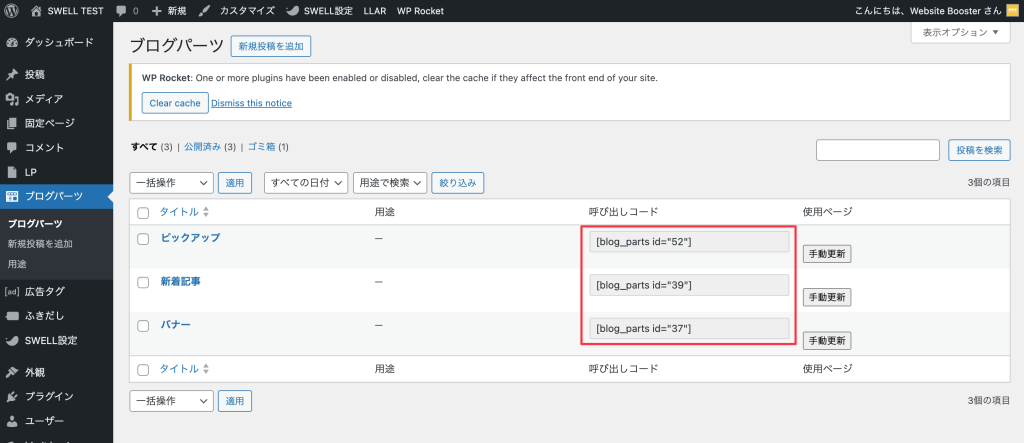
Task: Click the ブログパーツ grid icon in the sidebar
Action: (x=12, y=196)
